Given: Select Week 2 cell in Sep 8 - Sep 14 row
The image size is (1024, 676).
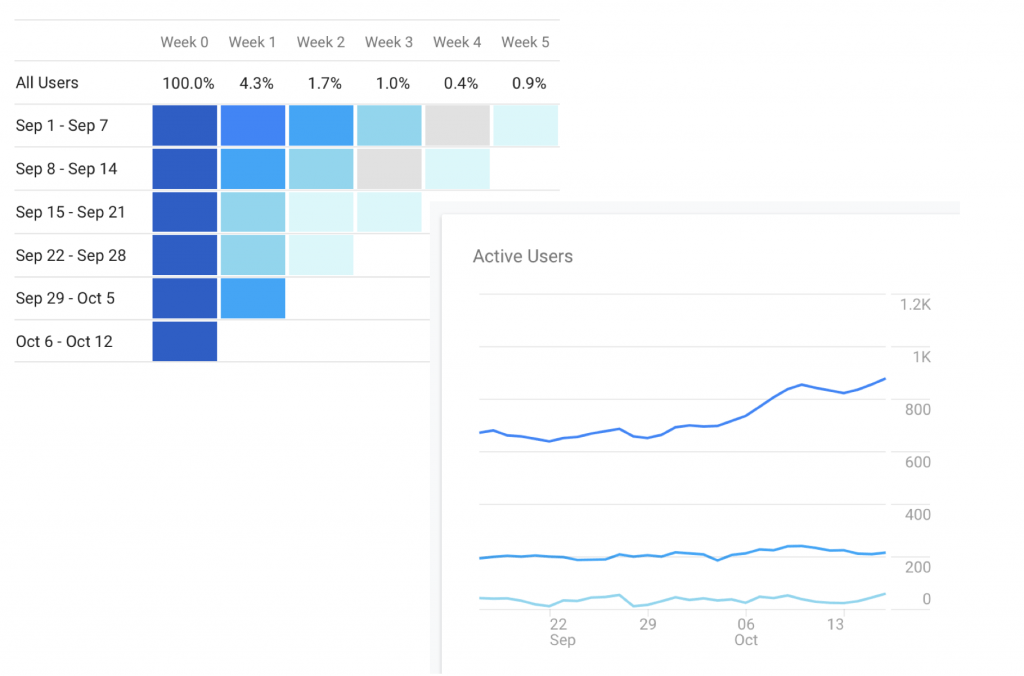Looking at the screenshot, I should 321,169.
